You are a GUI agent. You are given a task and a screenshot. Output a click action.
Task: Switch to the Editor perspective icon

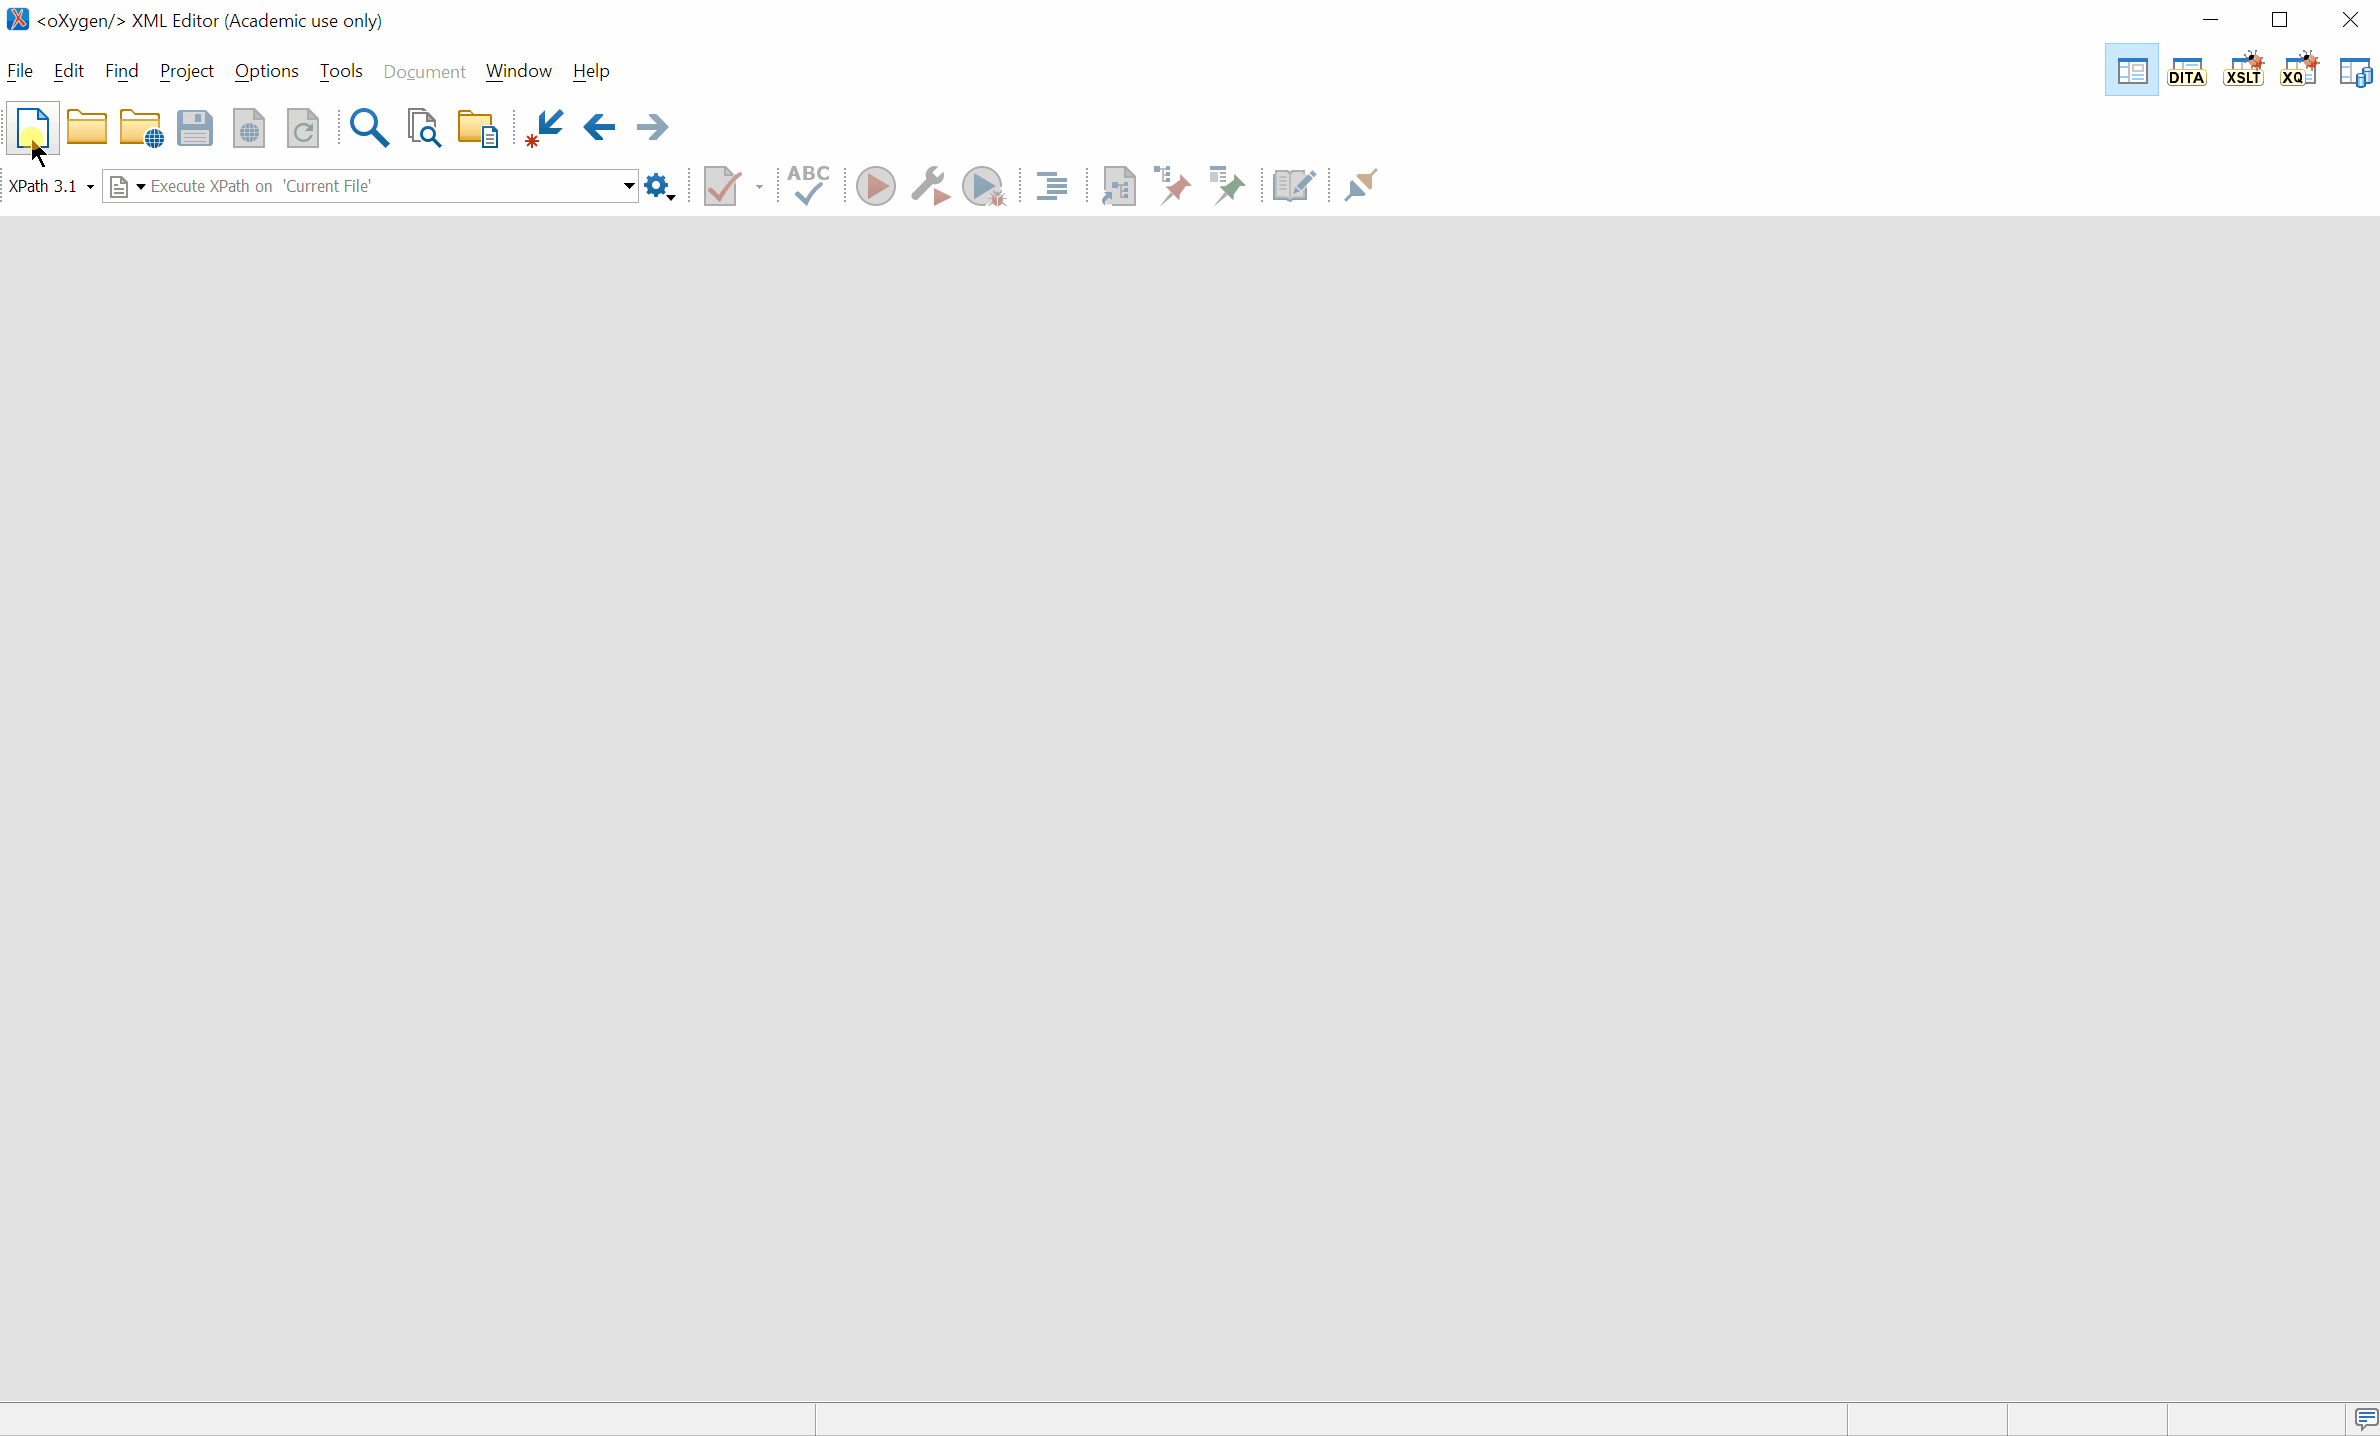pos(2132,71)
